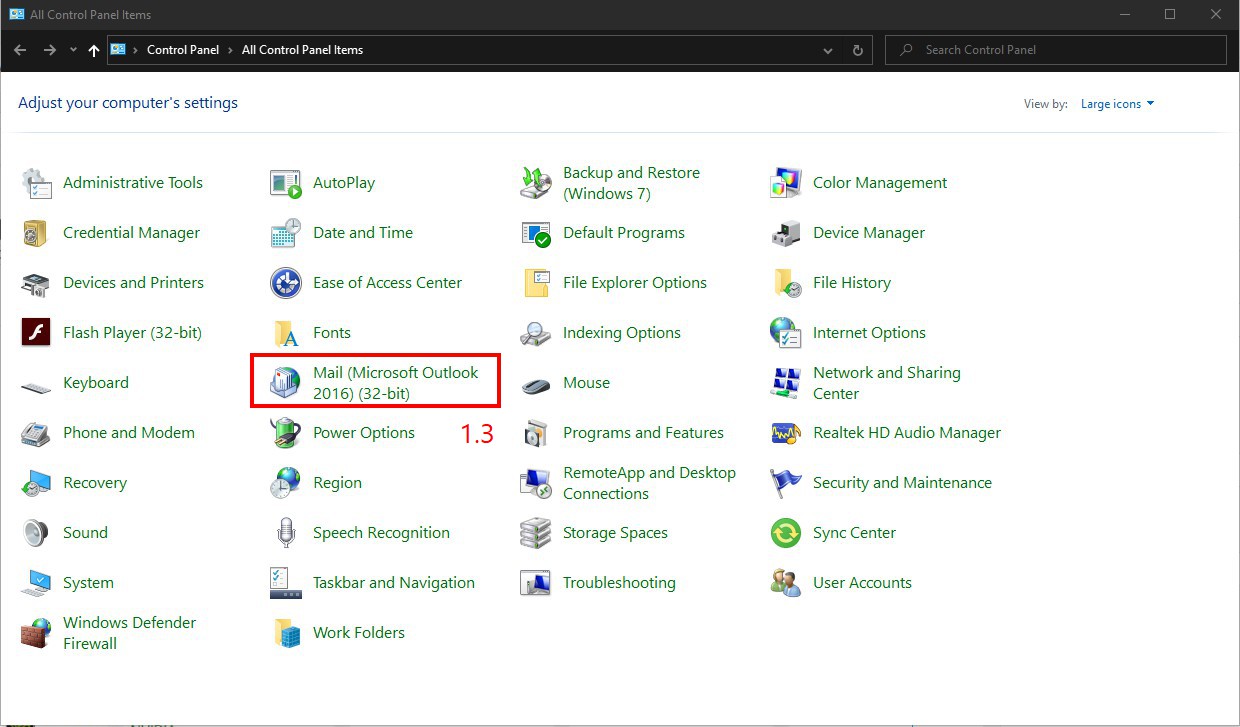Click the Recovery icon

click(36, 483)
